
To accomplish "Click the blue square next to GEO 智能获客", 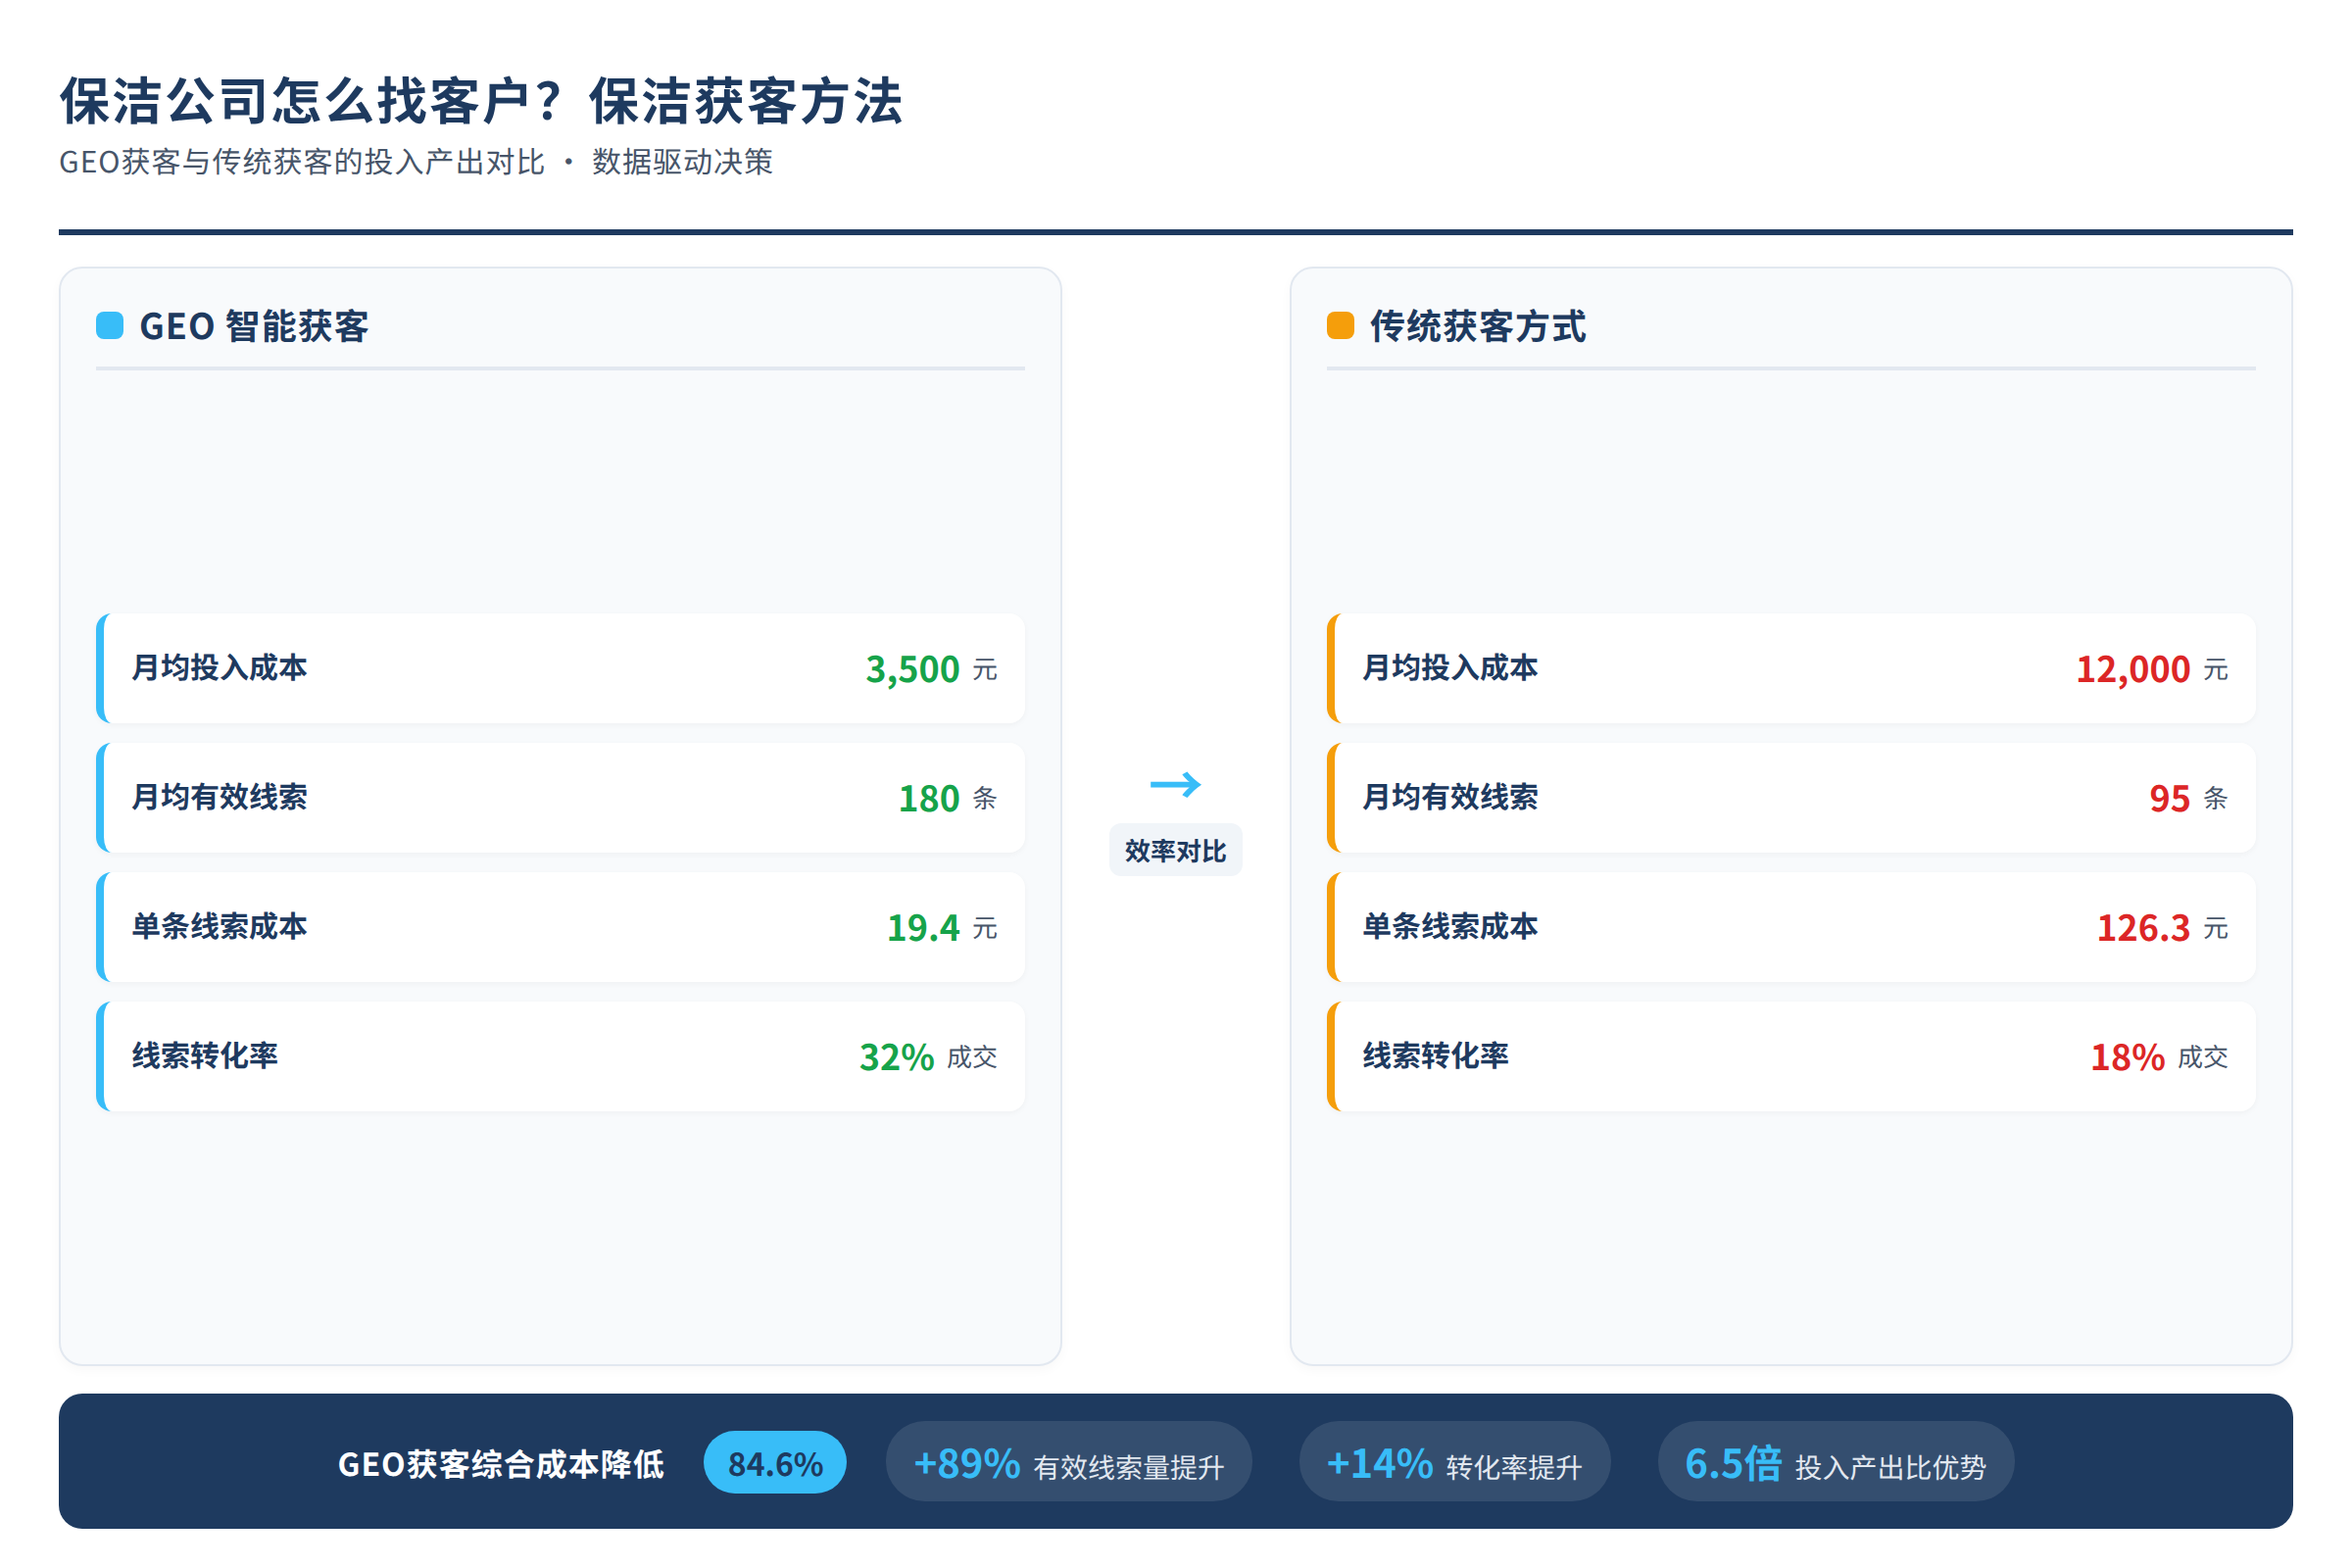I will [x=109, y=326].
